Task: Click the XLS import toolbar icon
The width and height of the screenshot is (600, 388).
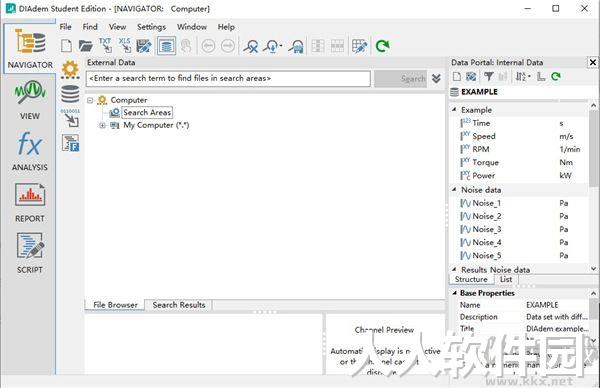Action: pyautogui.click(x=125, y=46)
